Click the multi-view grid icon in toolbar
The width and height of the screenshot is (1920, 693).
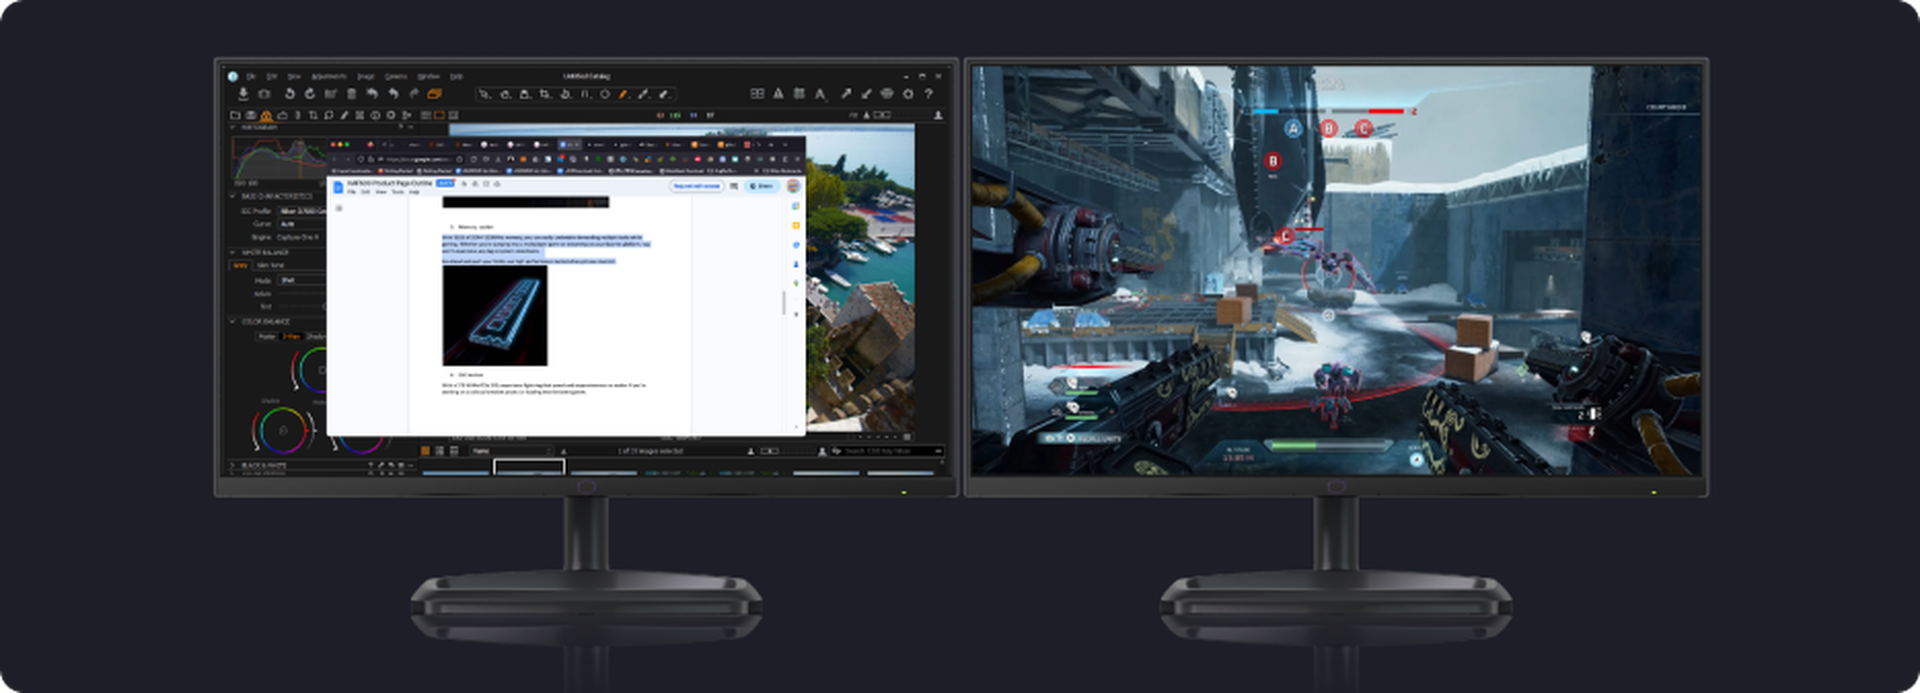757,93
